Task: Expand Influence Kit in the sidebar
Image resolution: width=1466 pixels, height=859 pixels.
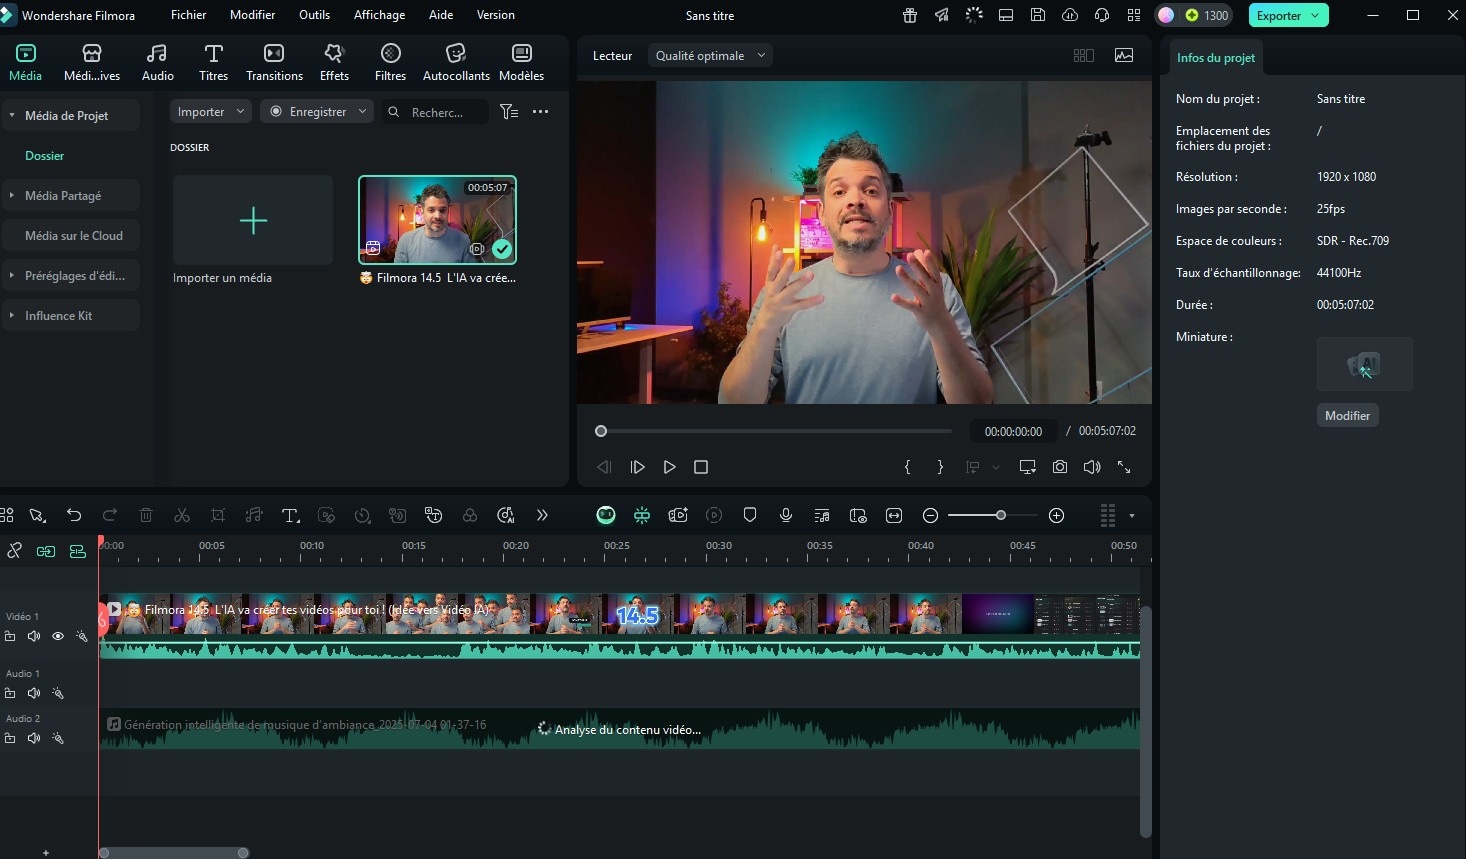Action: coord(12,316)
